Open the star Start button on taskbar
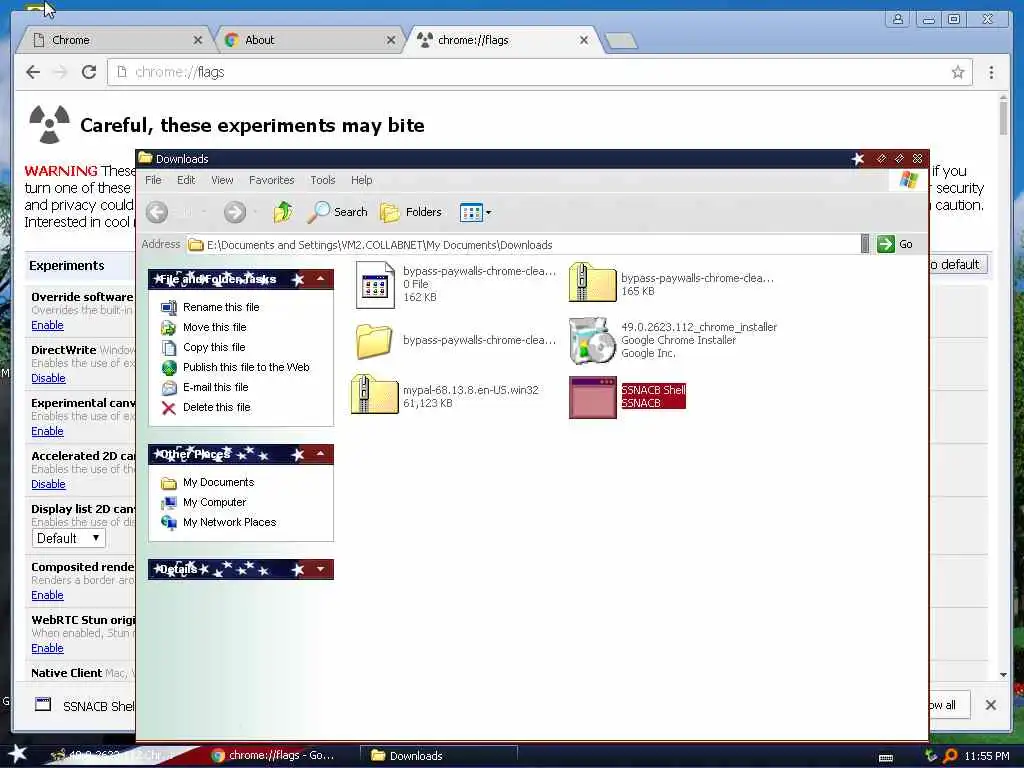Screen dimensions: 1024x768 point(17,754)
